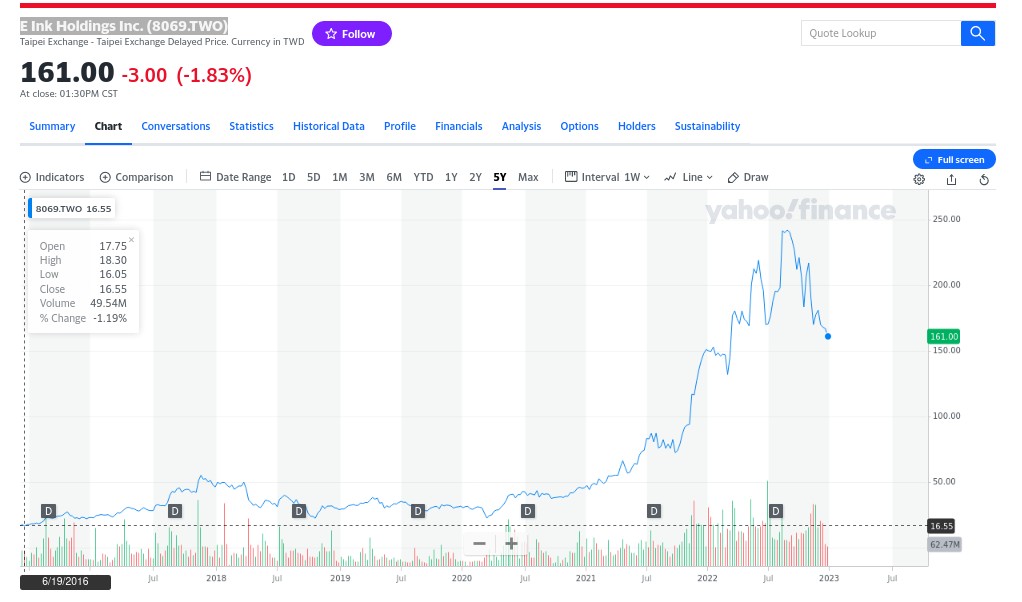
Task: Click the blue current price dot
Action: [828, 337]
